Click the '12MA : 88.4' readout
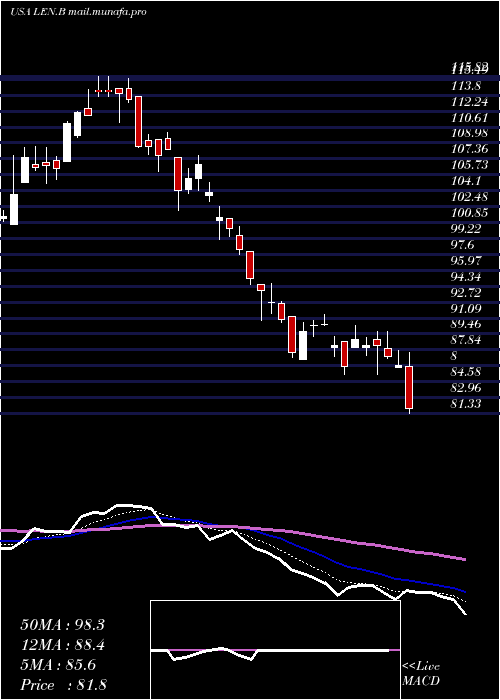This screenshot has width=500, height=700. [x=62, y=646]
